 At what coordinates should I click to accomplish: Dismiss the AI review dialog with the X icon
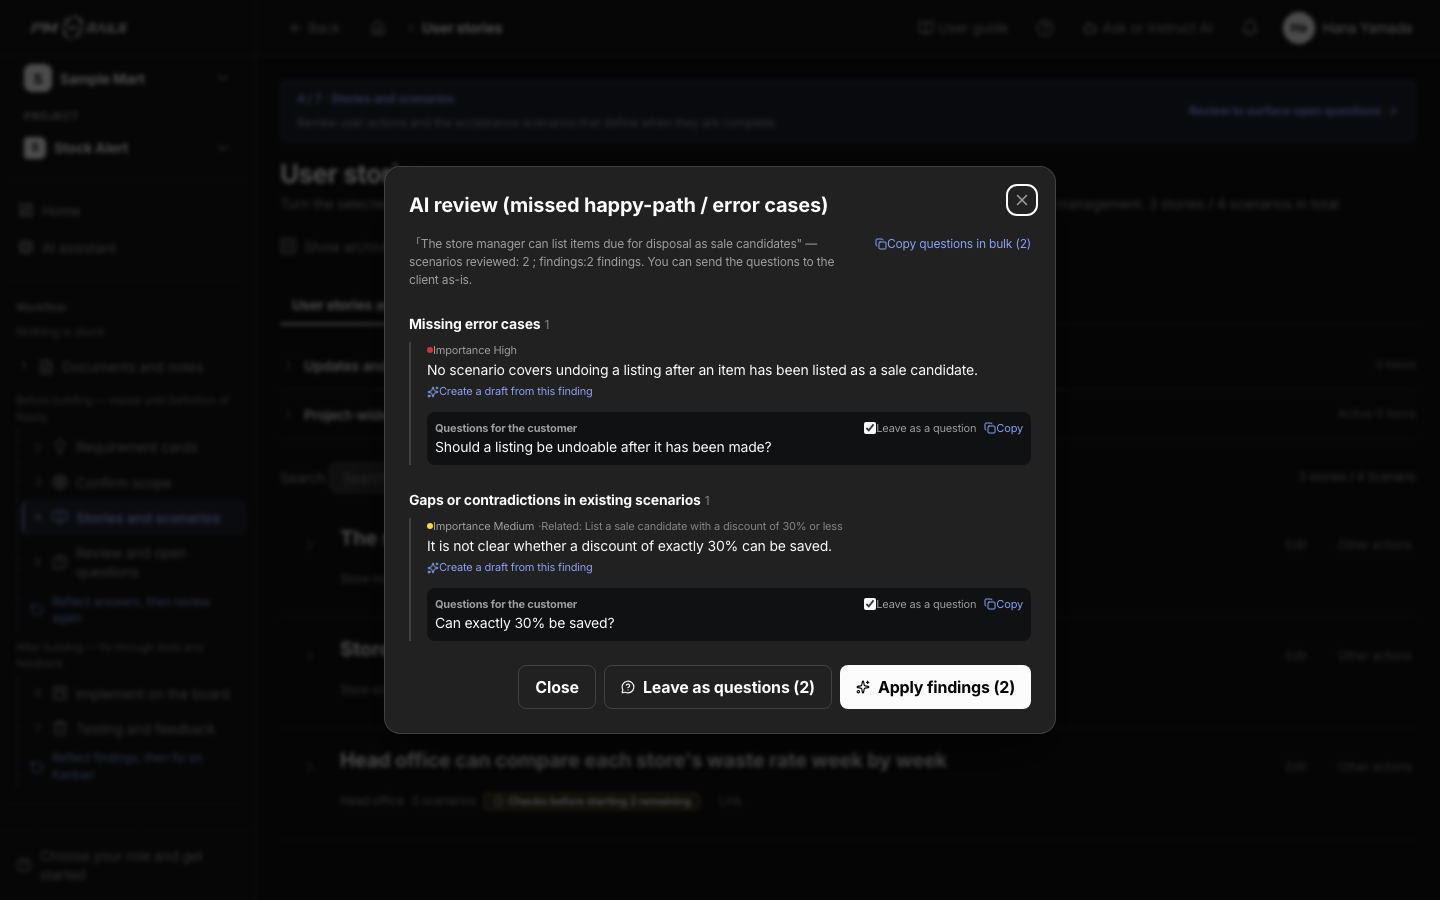click(x=1021, y=200)
